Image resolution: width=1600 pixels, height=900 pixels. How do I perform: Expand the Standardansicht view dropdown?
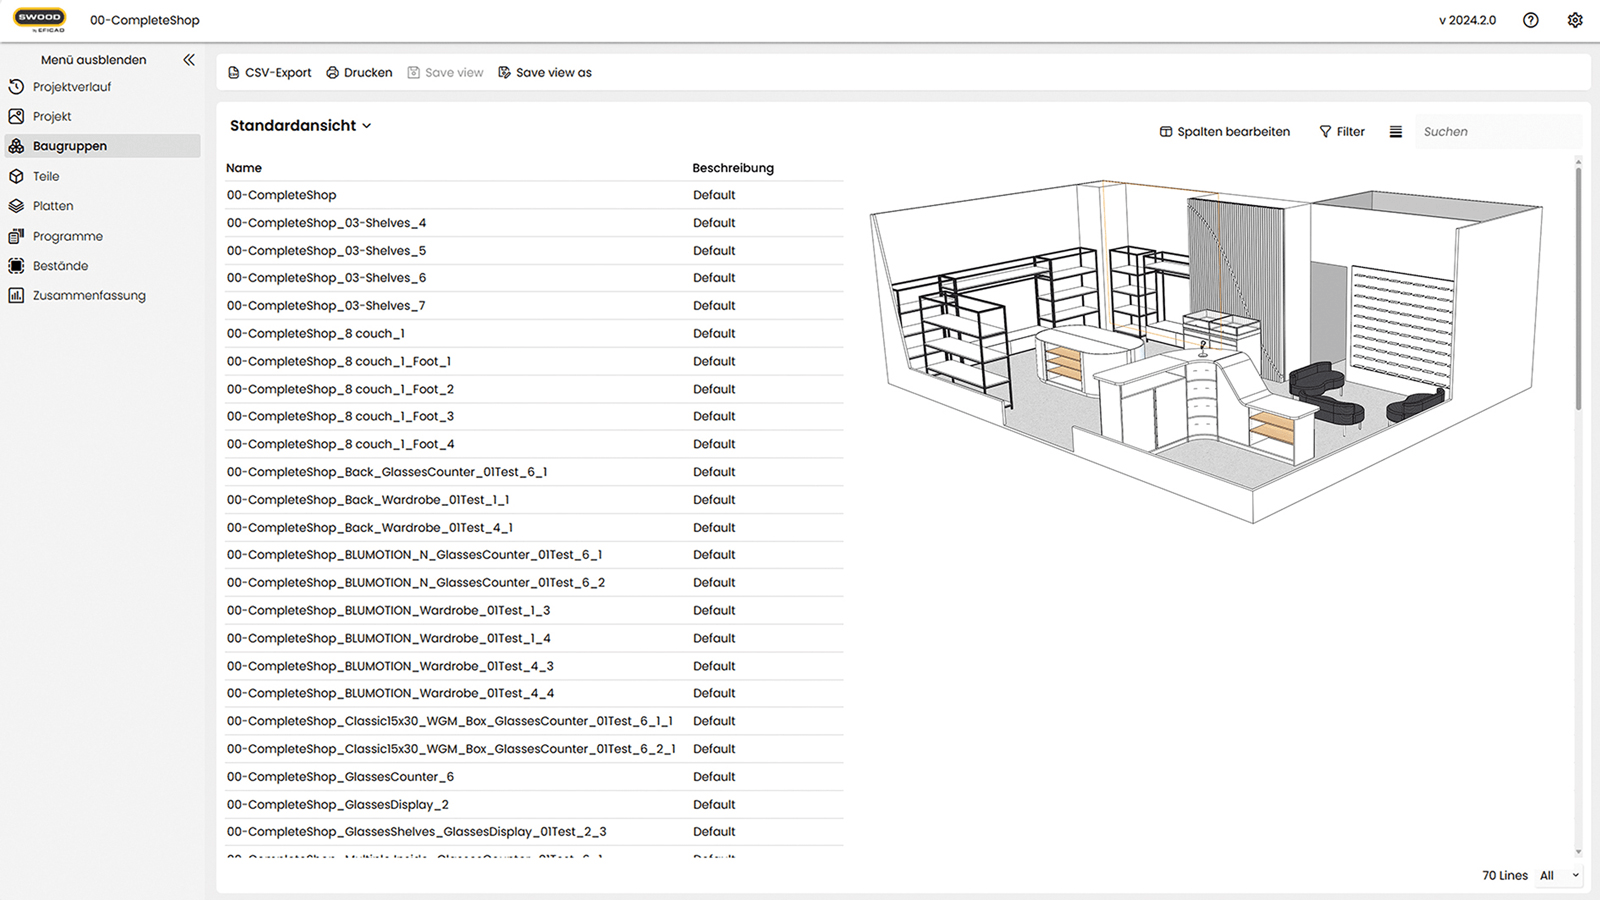click(300, 126)
